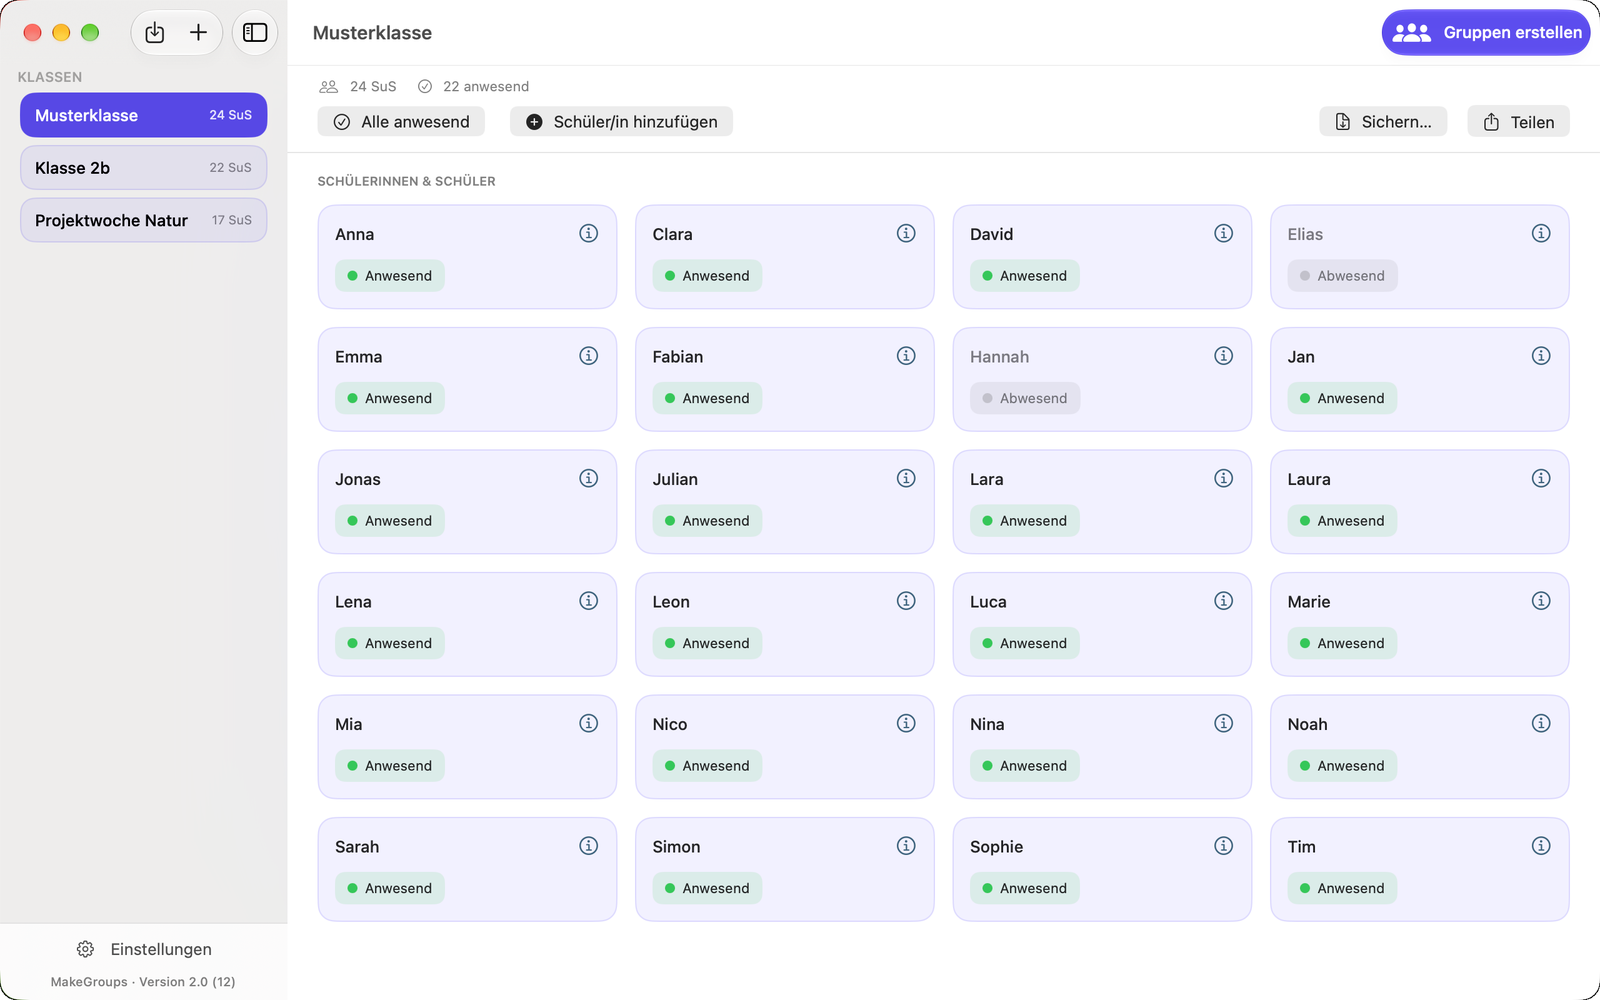This screenshot has width=1600, height=1000.
Task: Toggle the sidebar visibility icon
Action: [x=255, y=33]
